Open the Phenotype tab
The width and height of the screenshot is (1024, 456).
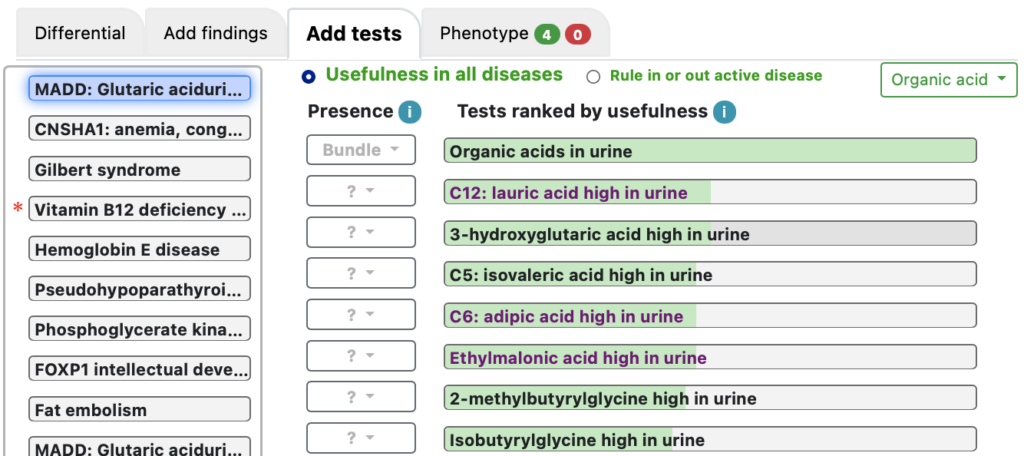coord(515,33)
